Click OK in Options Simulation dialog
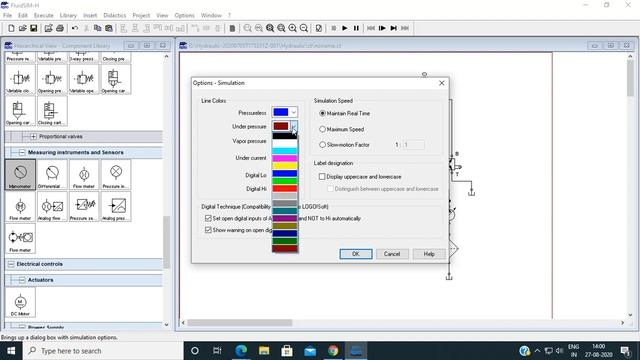Viewport: 640px width, 360px height. coord(356,254)
